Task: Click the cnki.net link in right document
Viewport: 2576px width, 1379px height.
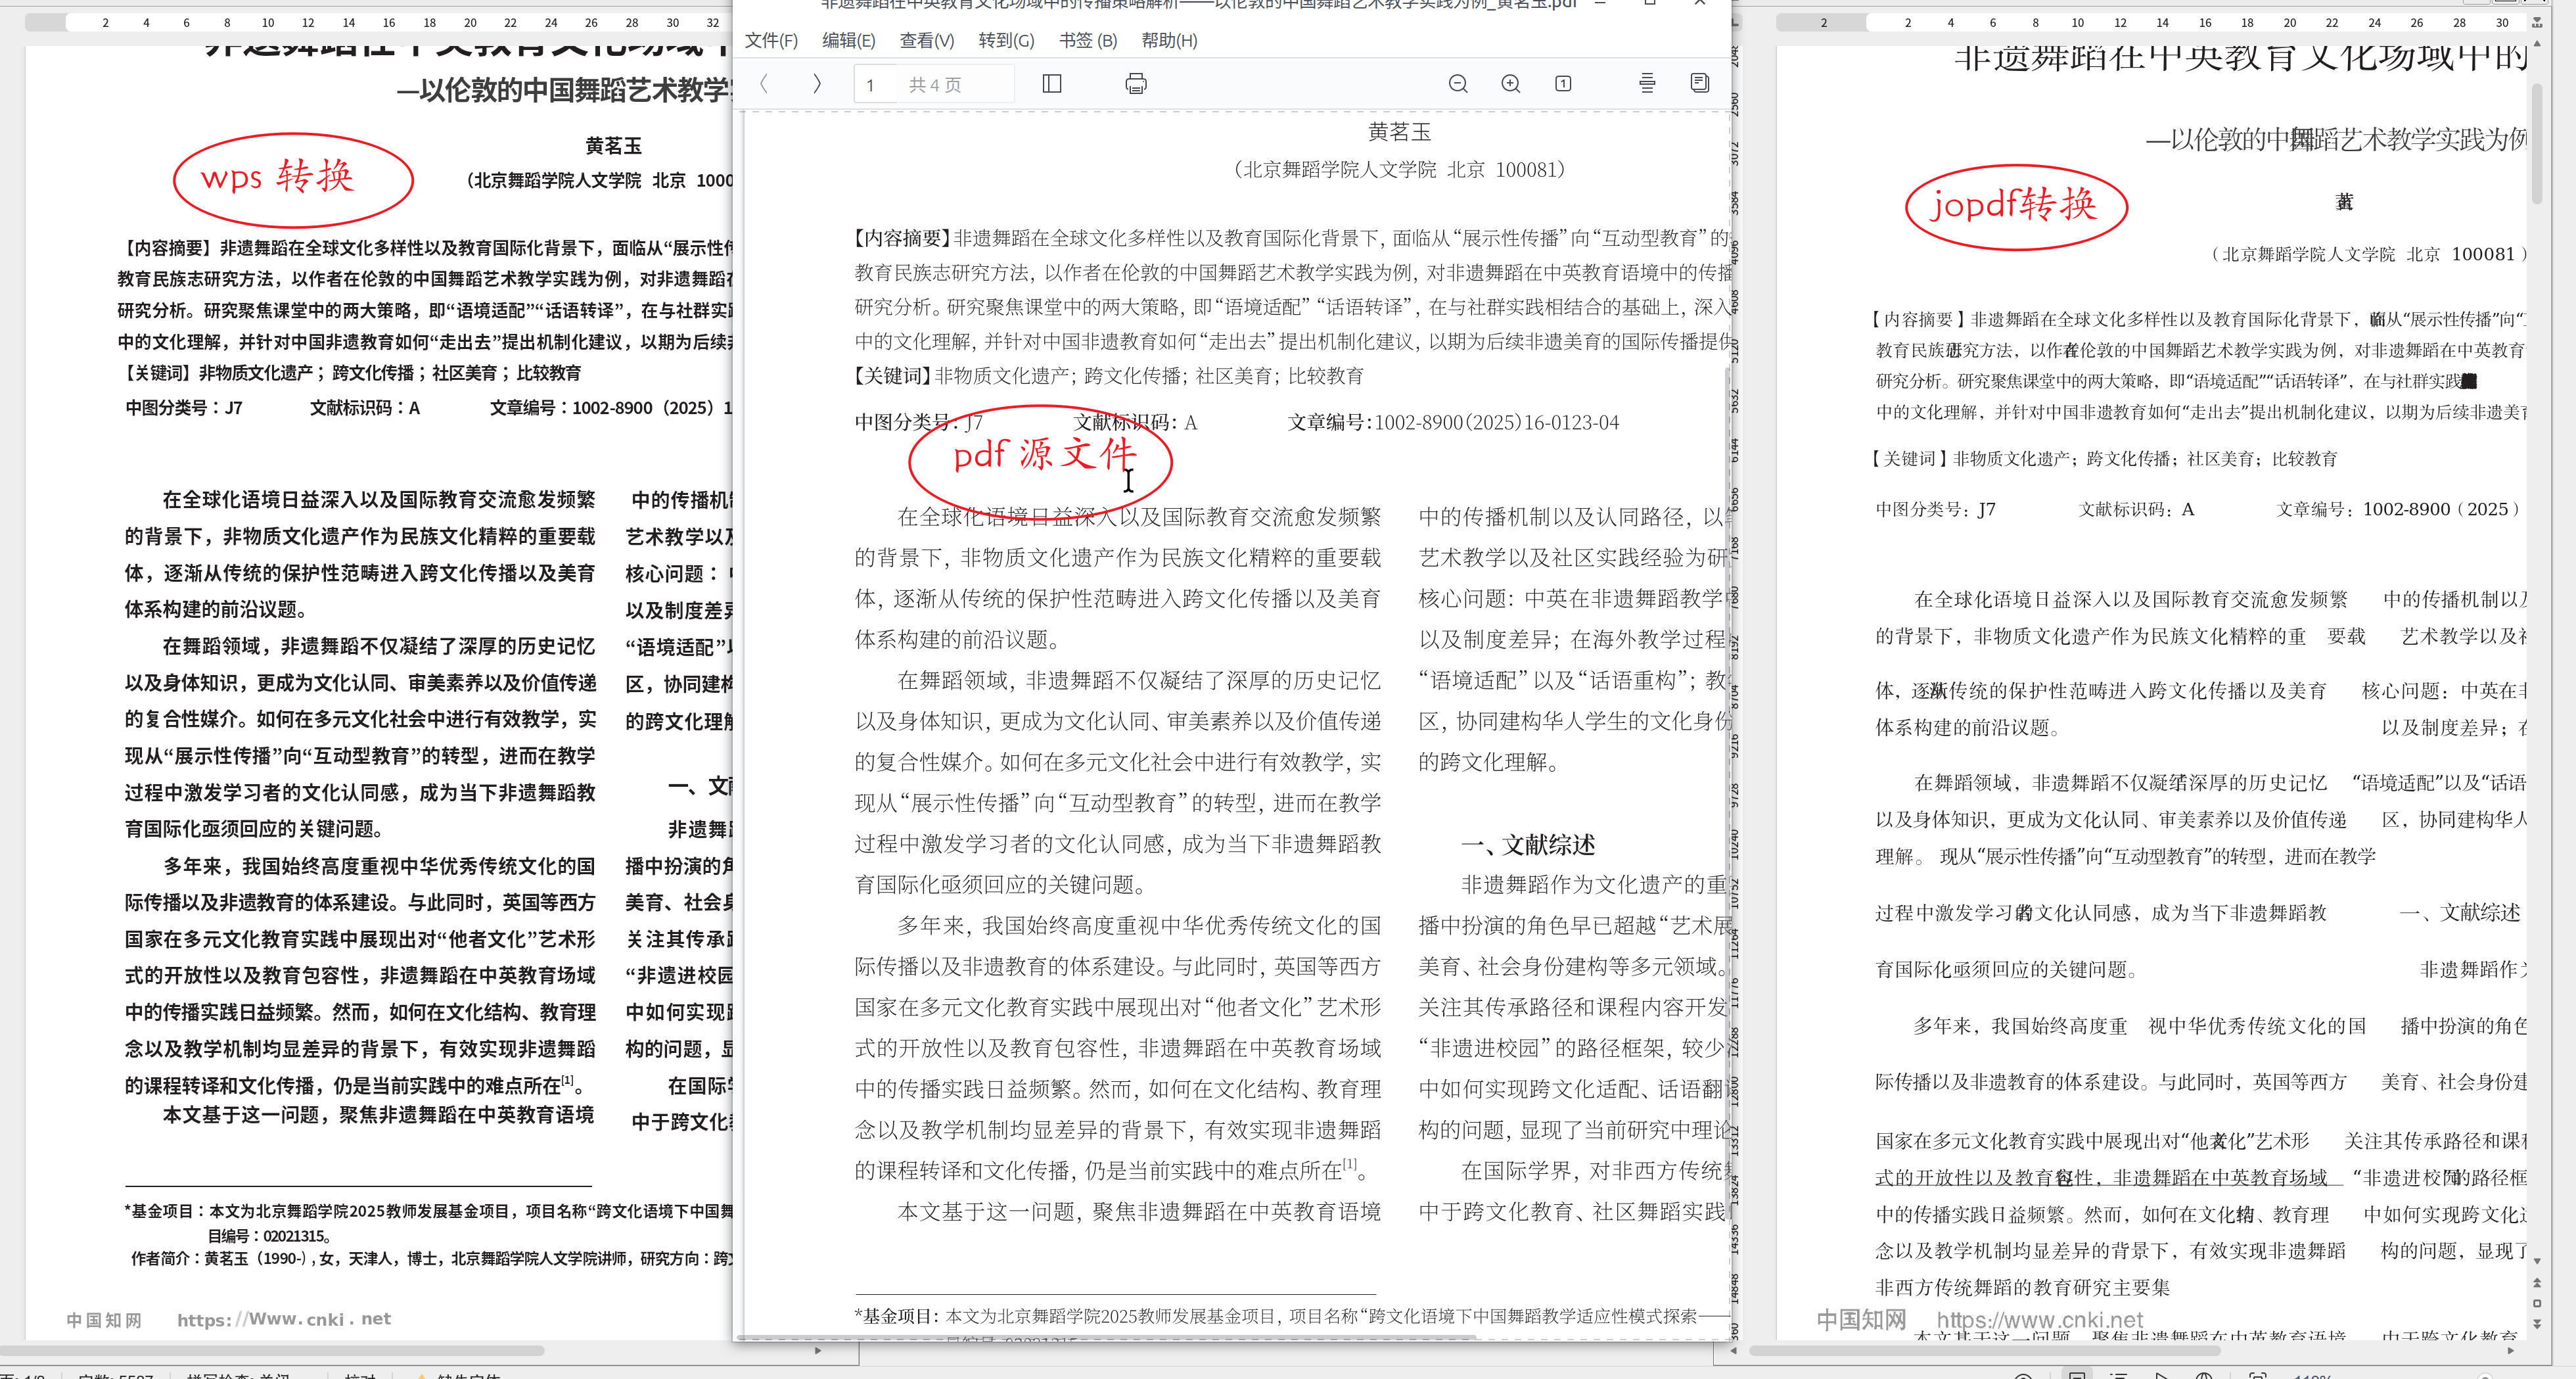Action: click(x=2039, y=1320)
